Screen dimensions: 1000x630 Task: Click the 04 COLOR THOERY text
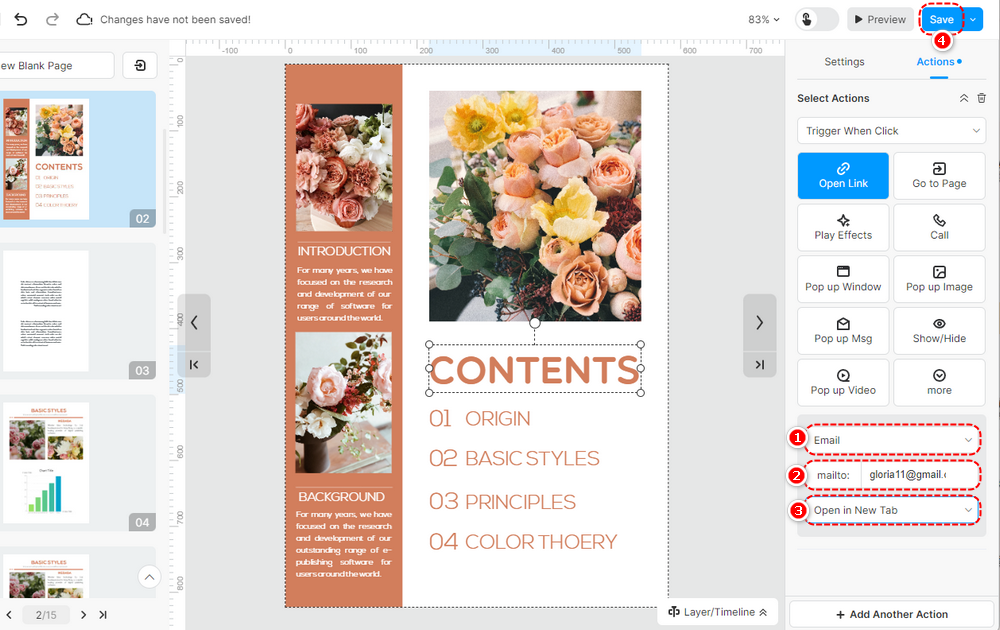tap(523, 541)
